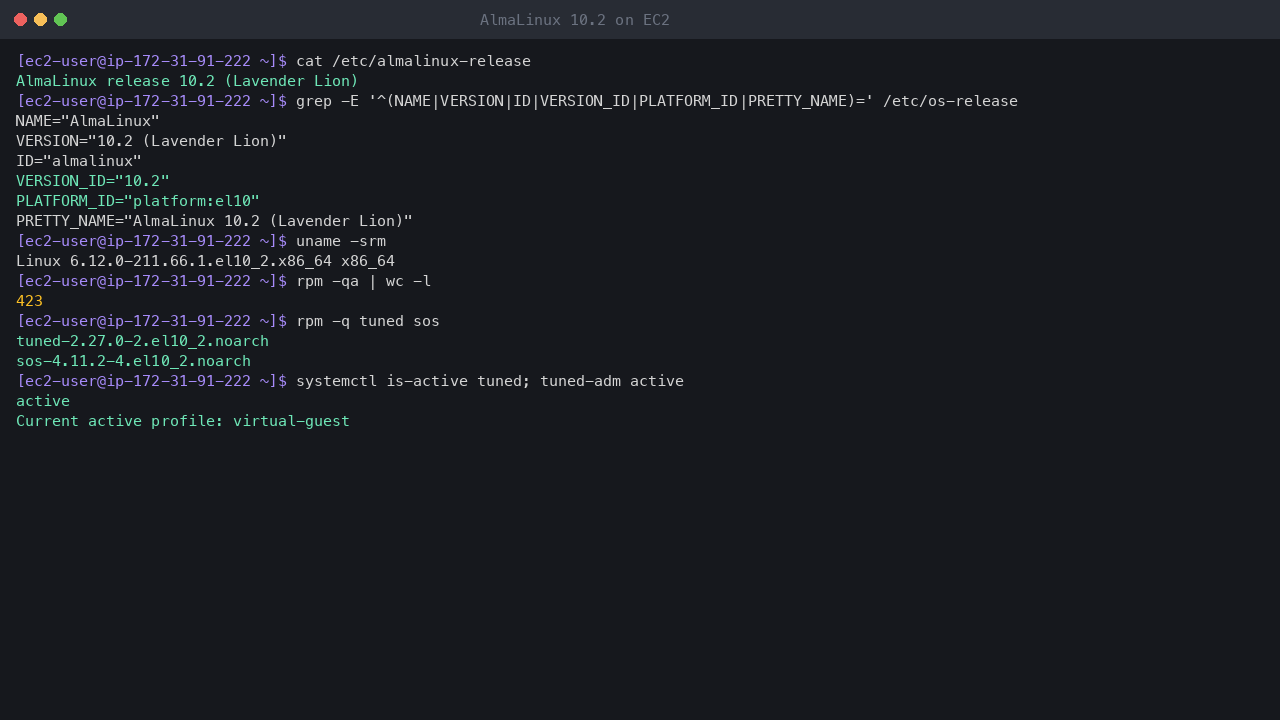
Task: Click the package 'tuned-2.27.0-2.el10_2.noarch'
Action: [x=142, y=341]
